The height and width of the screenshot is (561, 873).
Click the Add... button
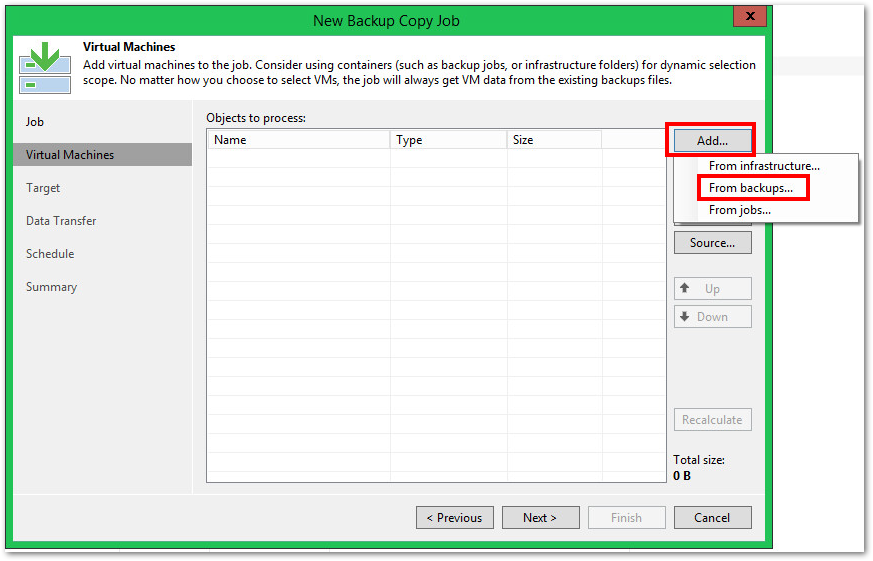point(711,141)
